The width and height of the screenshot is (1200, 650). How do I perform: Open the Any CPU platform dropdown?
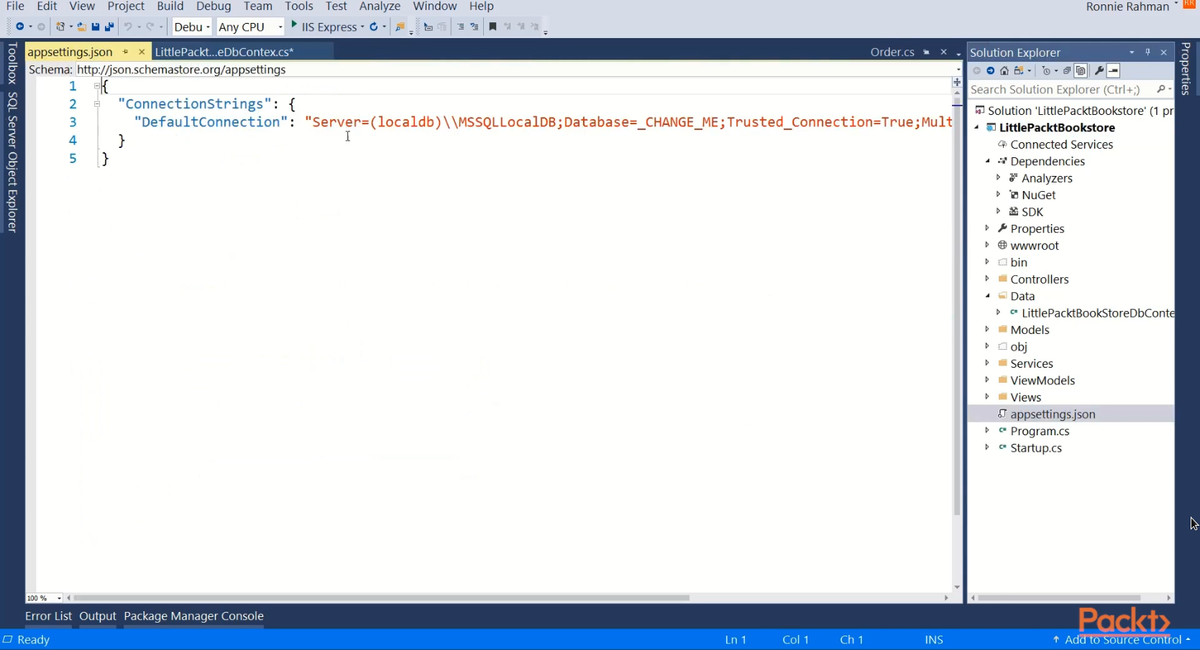[x=250, y=27]
